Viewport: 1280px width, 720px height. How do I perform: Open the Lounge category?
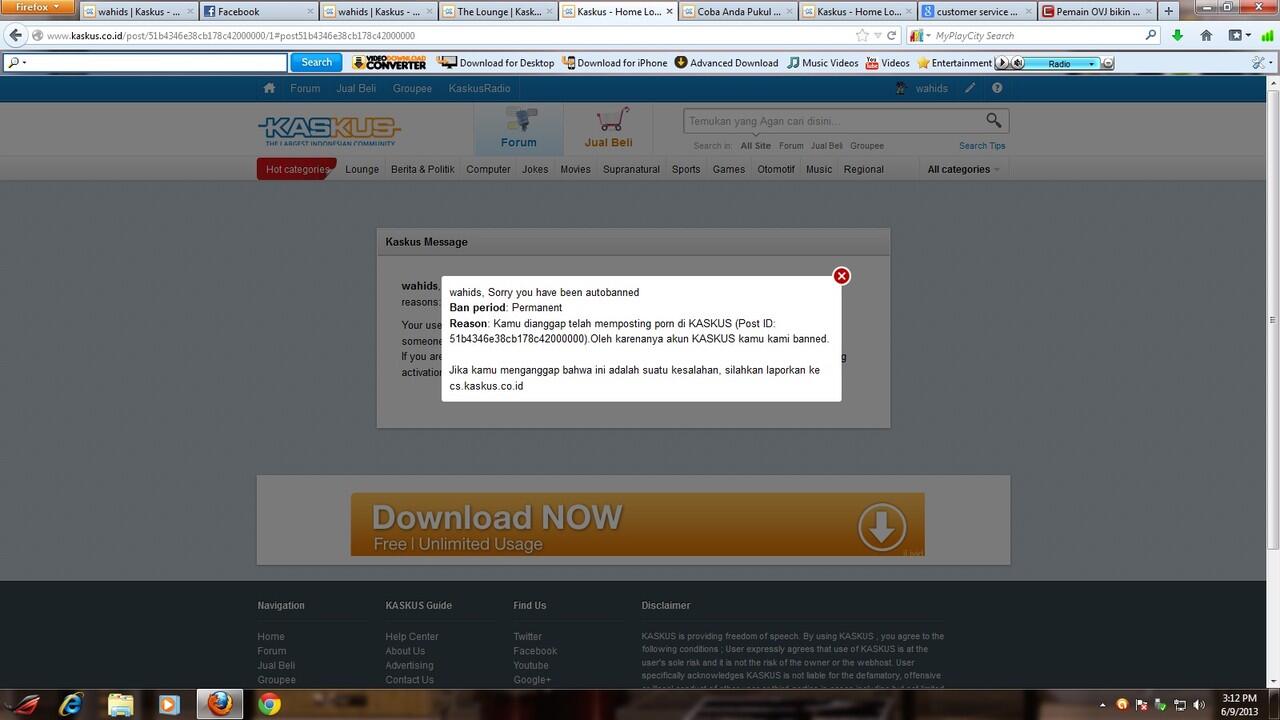pyautogui.click(x=362, y=169)
